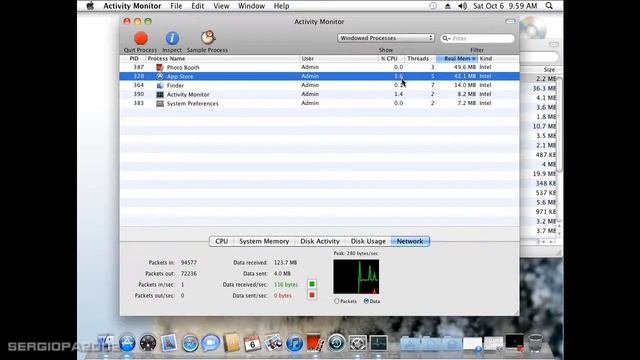Click the green data received color swatch
Image resolution: width=640 pixels, height=360 pixels.
(312, 284)
